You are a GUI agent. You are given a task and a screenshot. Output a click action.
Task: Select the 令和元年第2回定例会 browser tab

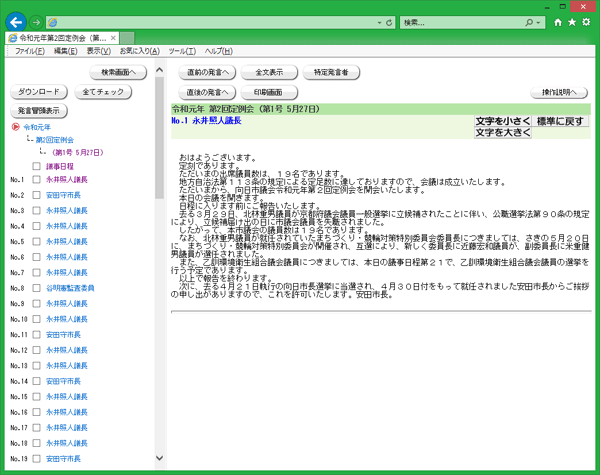(x=61, y=38)
